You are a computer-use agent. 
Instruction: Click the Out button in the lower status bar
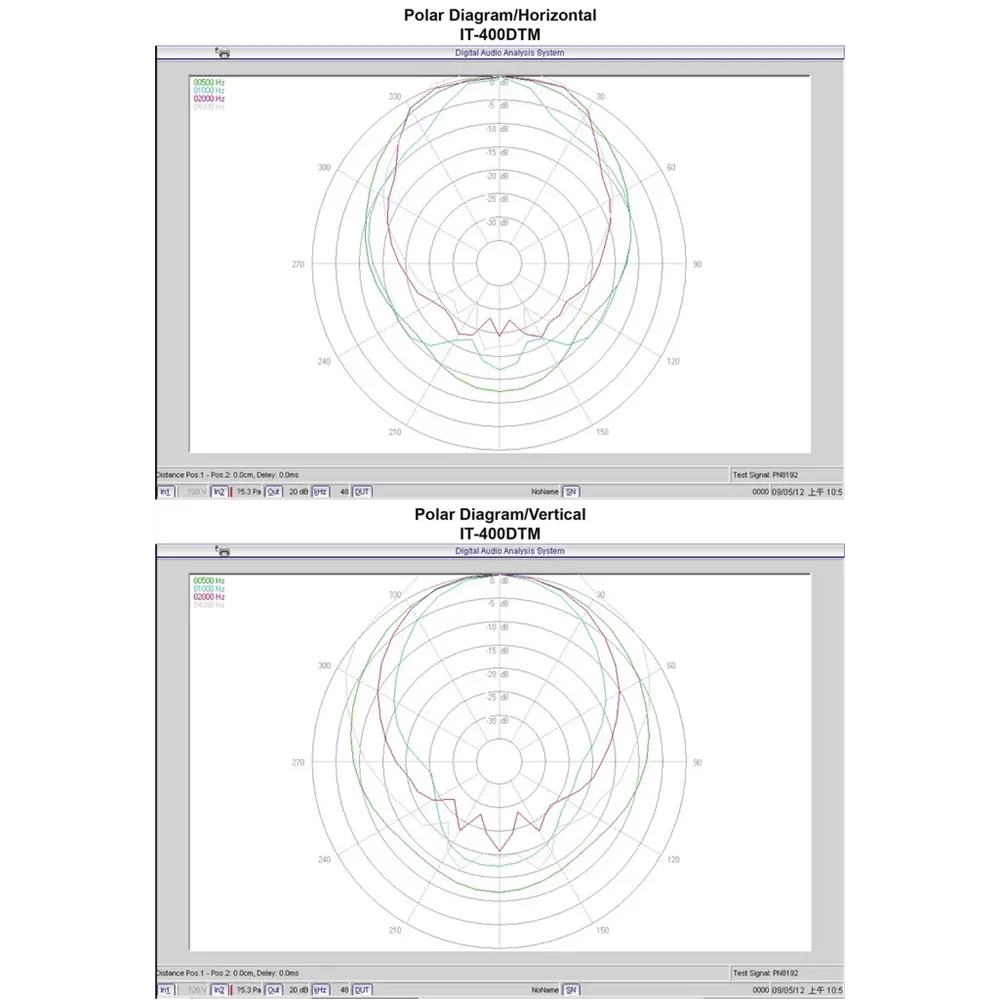[x=273, y=990]
